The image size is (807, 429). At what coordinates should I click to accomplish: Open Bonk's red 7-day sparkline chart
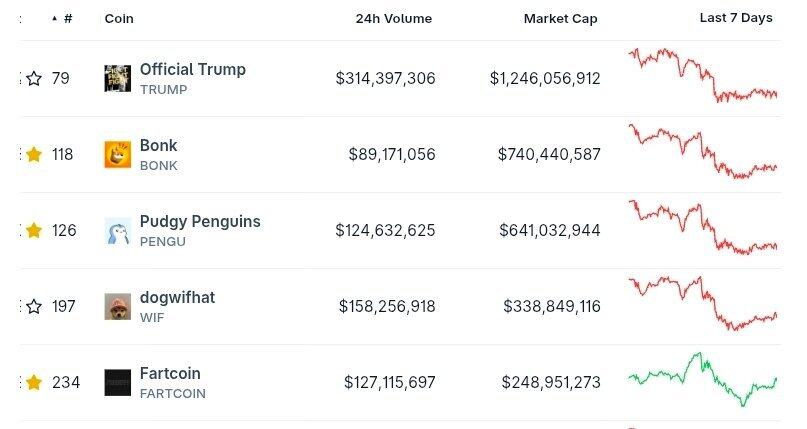click(x=702, y=152)
